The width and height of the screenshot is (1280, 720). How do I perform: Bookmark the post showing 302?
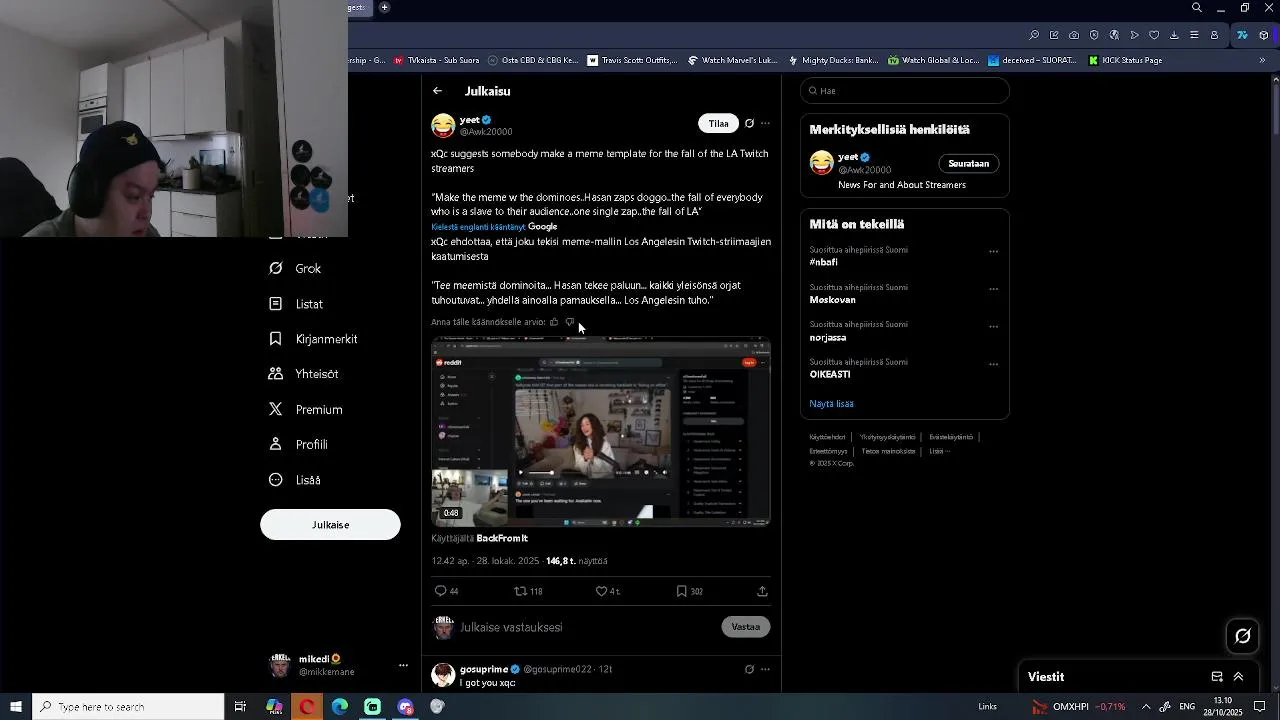[689, 591]
